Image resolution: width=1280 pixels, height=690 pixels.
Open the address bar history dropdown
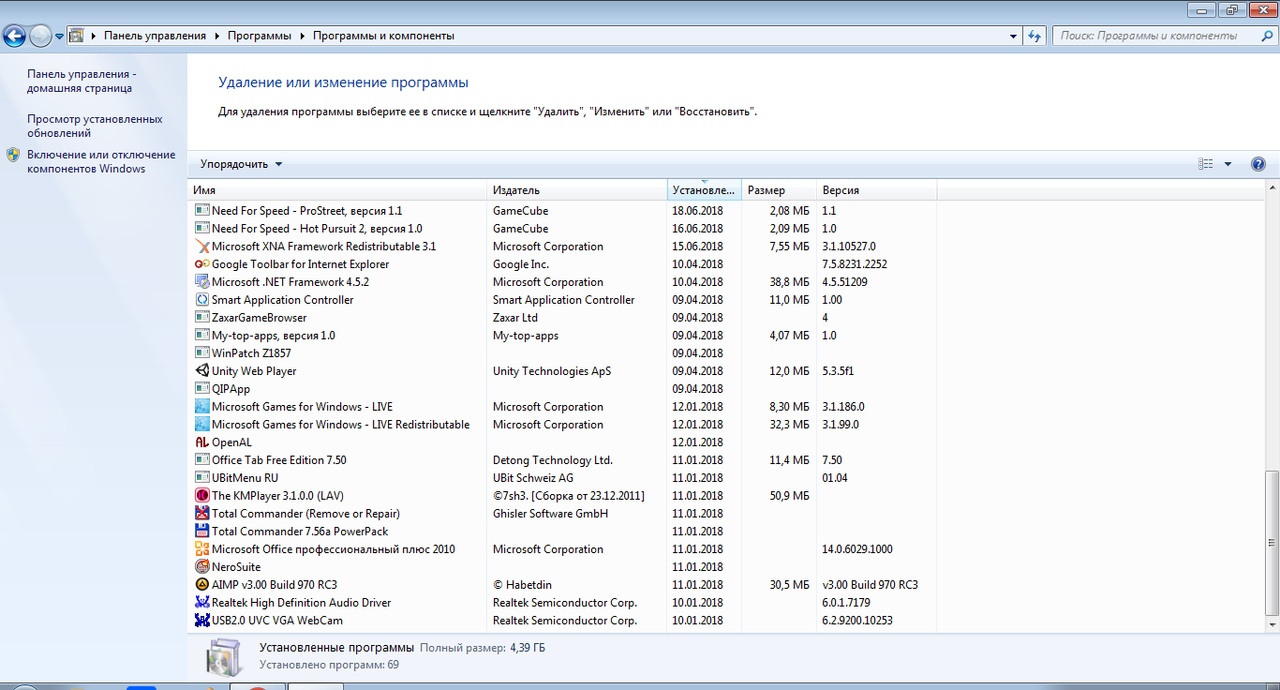[1013, 35]
